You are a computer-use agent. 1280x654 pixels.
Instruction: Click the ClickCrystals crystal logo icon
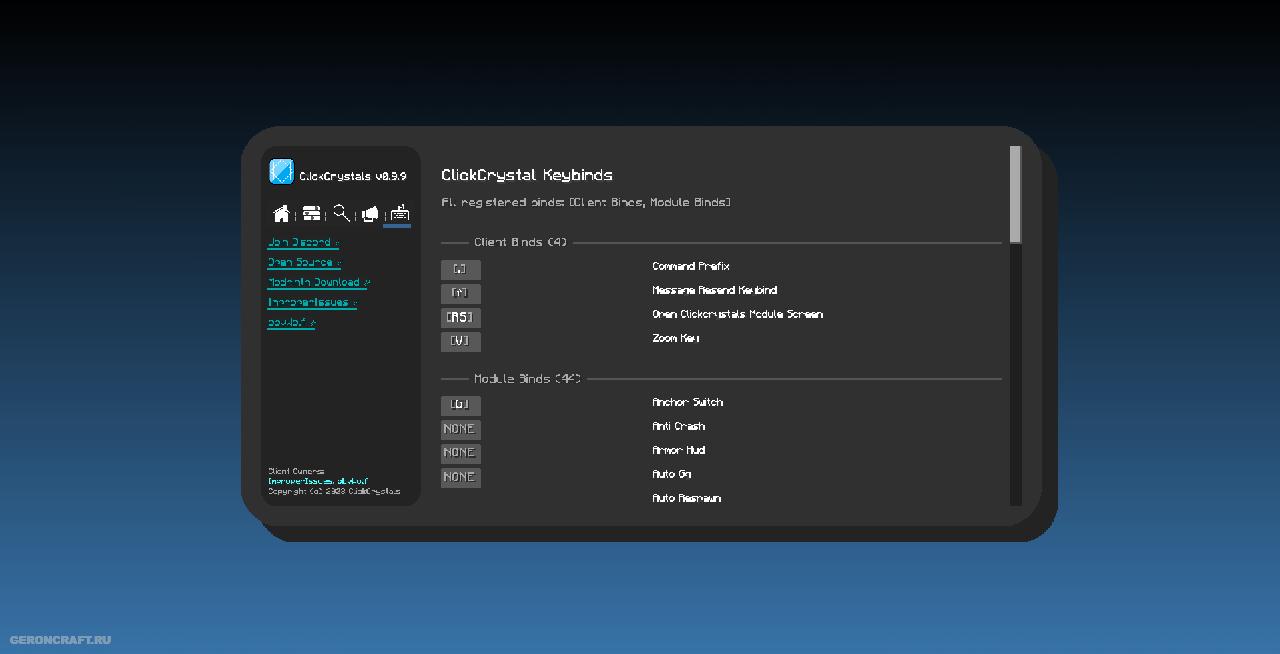(x=281, y=172)
